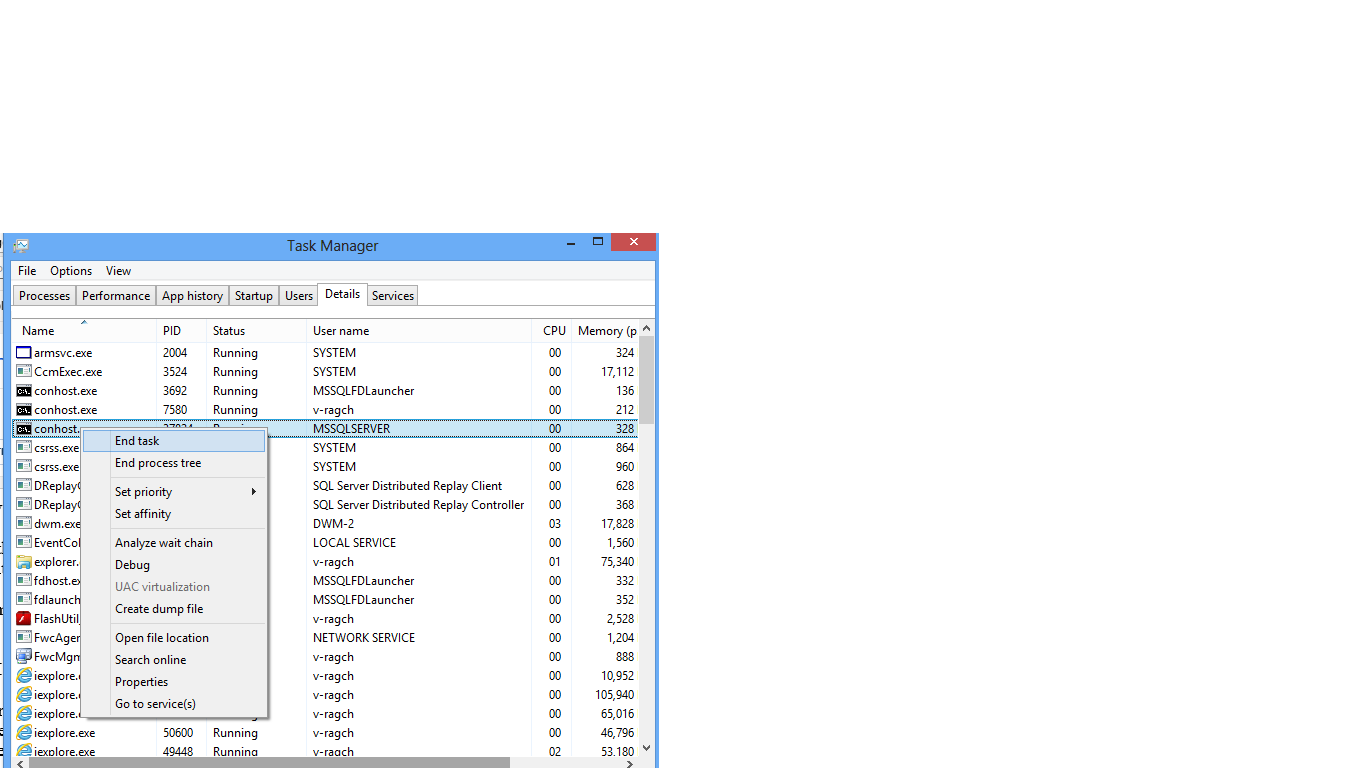
Task: Open the Set priority submenu
Action: click(x=174, y=492)
